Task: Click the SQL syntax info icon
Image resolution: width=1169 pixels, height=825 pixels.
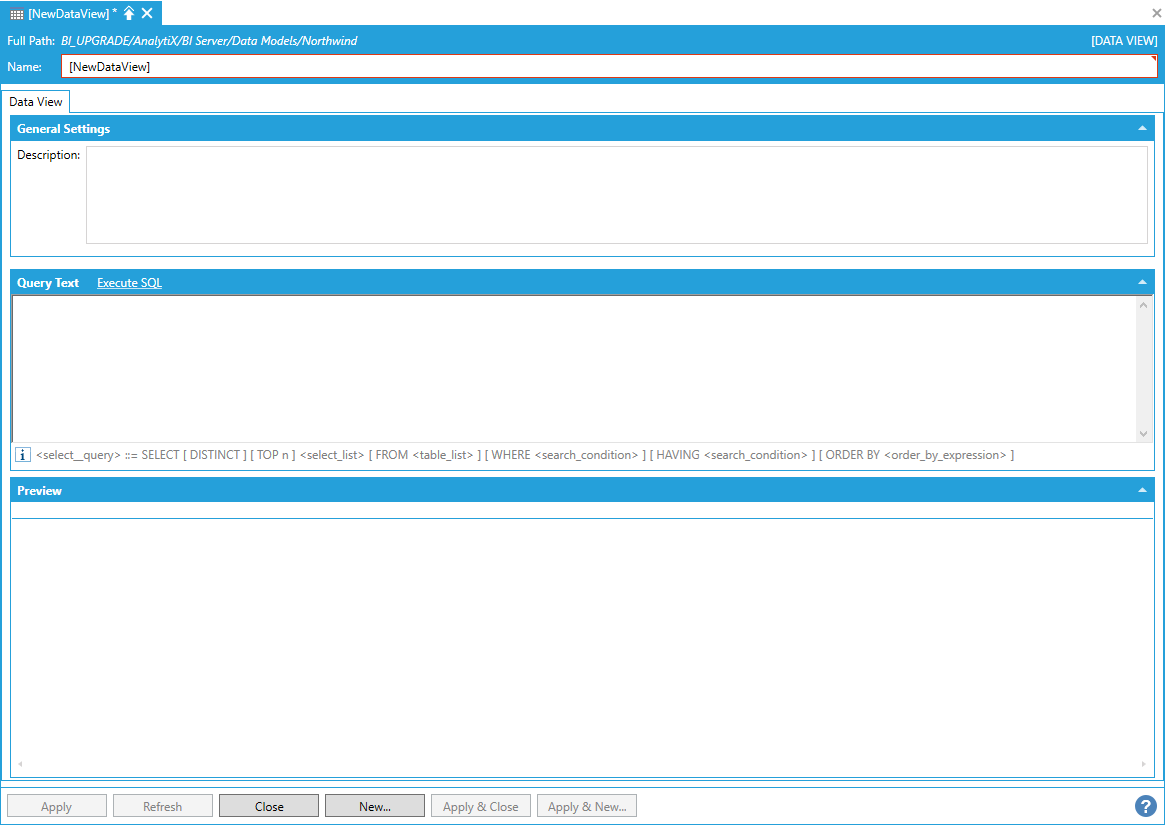Action: click(x=23, y=455)
